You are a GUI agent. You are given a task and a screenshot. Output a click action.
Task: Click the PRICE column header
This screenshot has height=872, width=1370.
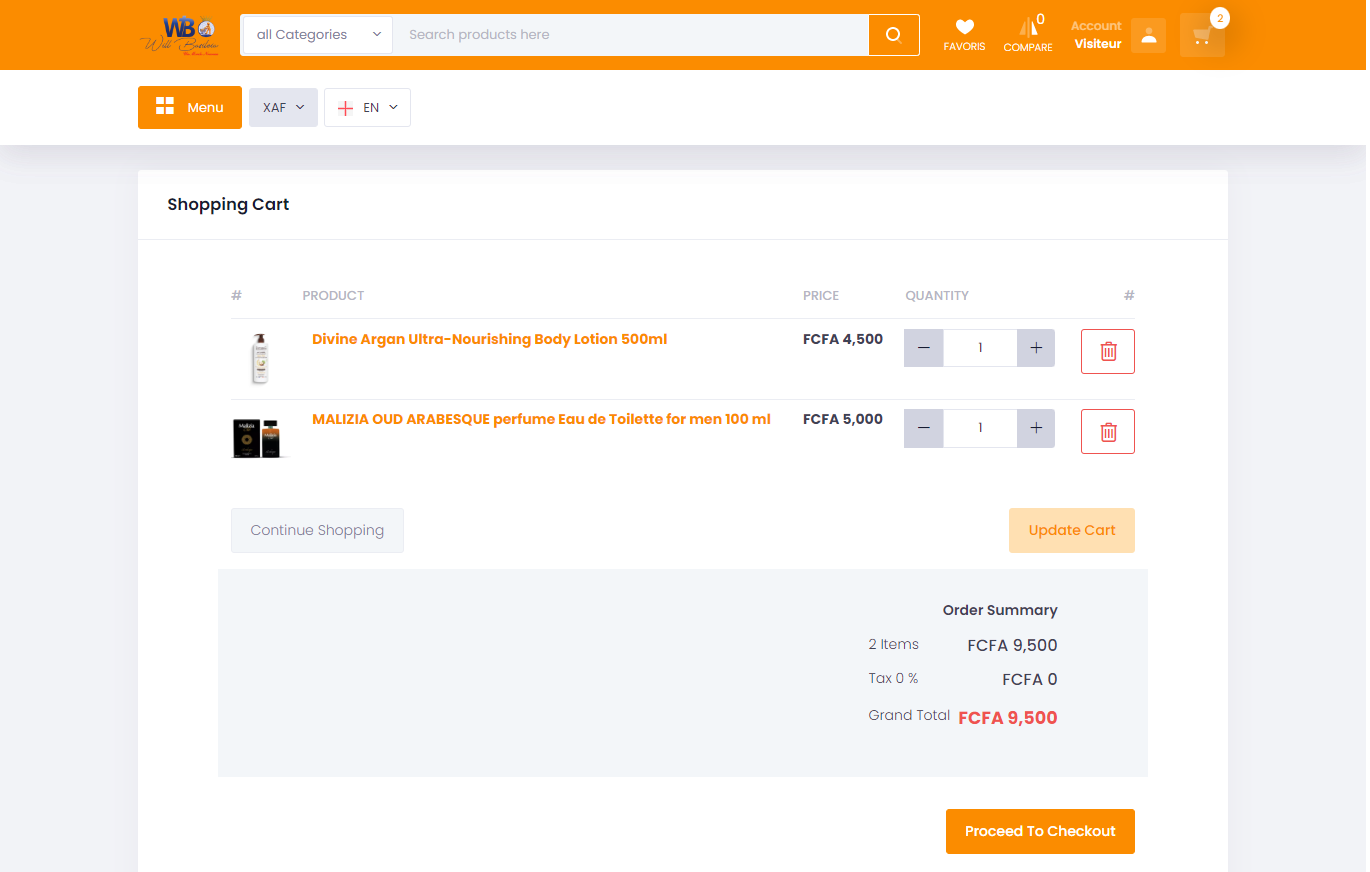(x=821, y=295)
